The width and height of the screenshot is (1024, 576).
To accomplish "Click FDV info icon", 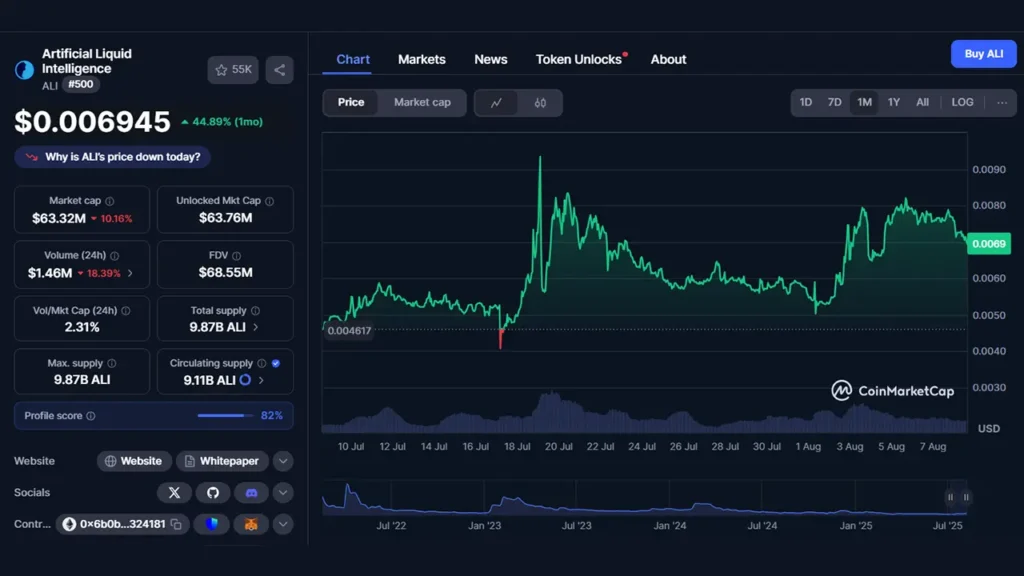I will 236,255.
